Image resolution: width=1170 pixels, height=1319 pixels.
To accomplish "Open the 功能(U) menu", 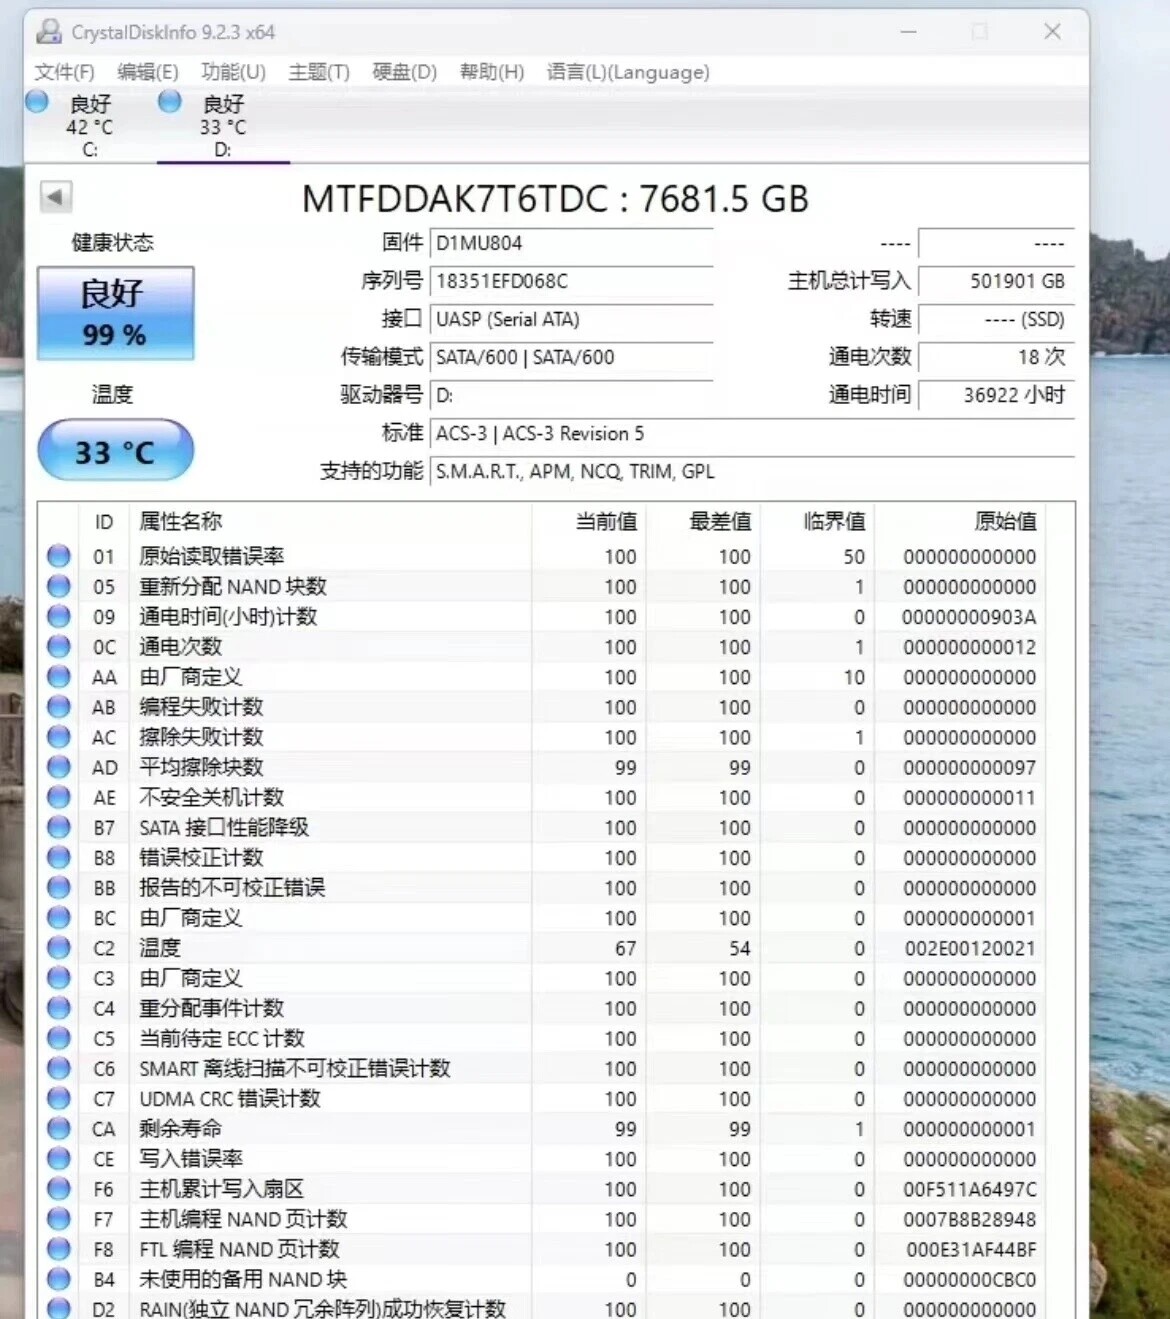I will point(233,72).
